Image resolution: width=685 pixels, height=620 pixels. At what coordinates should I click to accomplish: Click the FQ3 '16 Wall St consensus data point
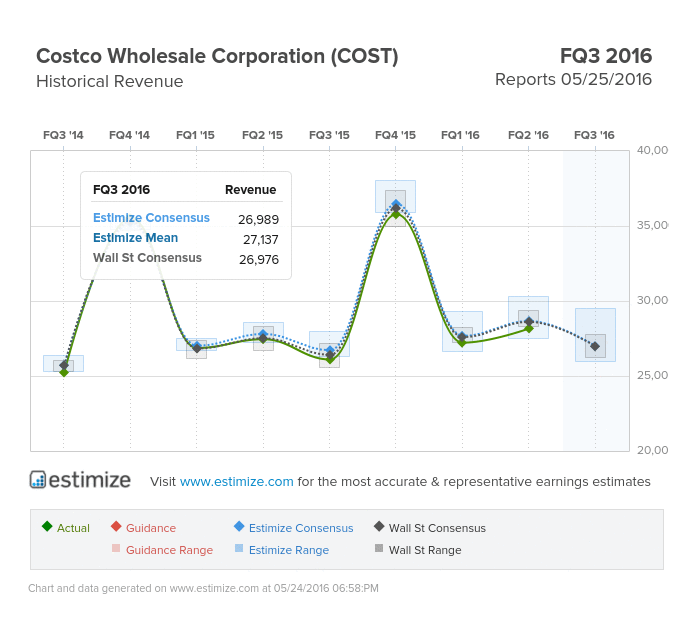point(595,346)
